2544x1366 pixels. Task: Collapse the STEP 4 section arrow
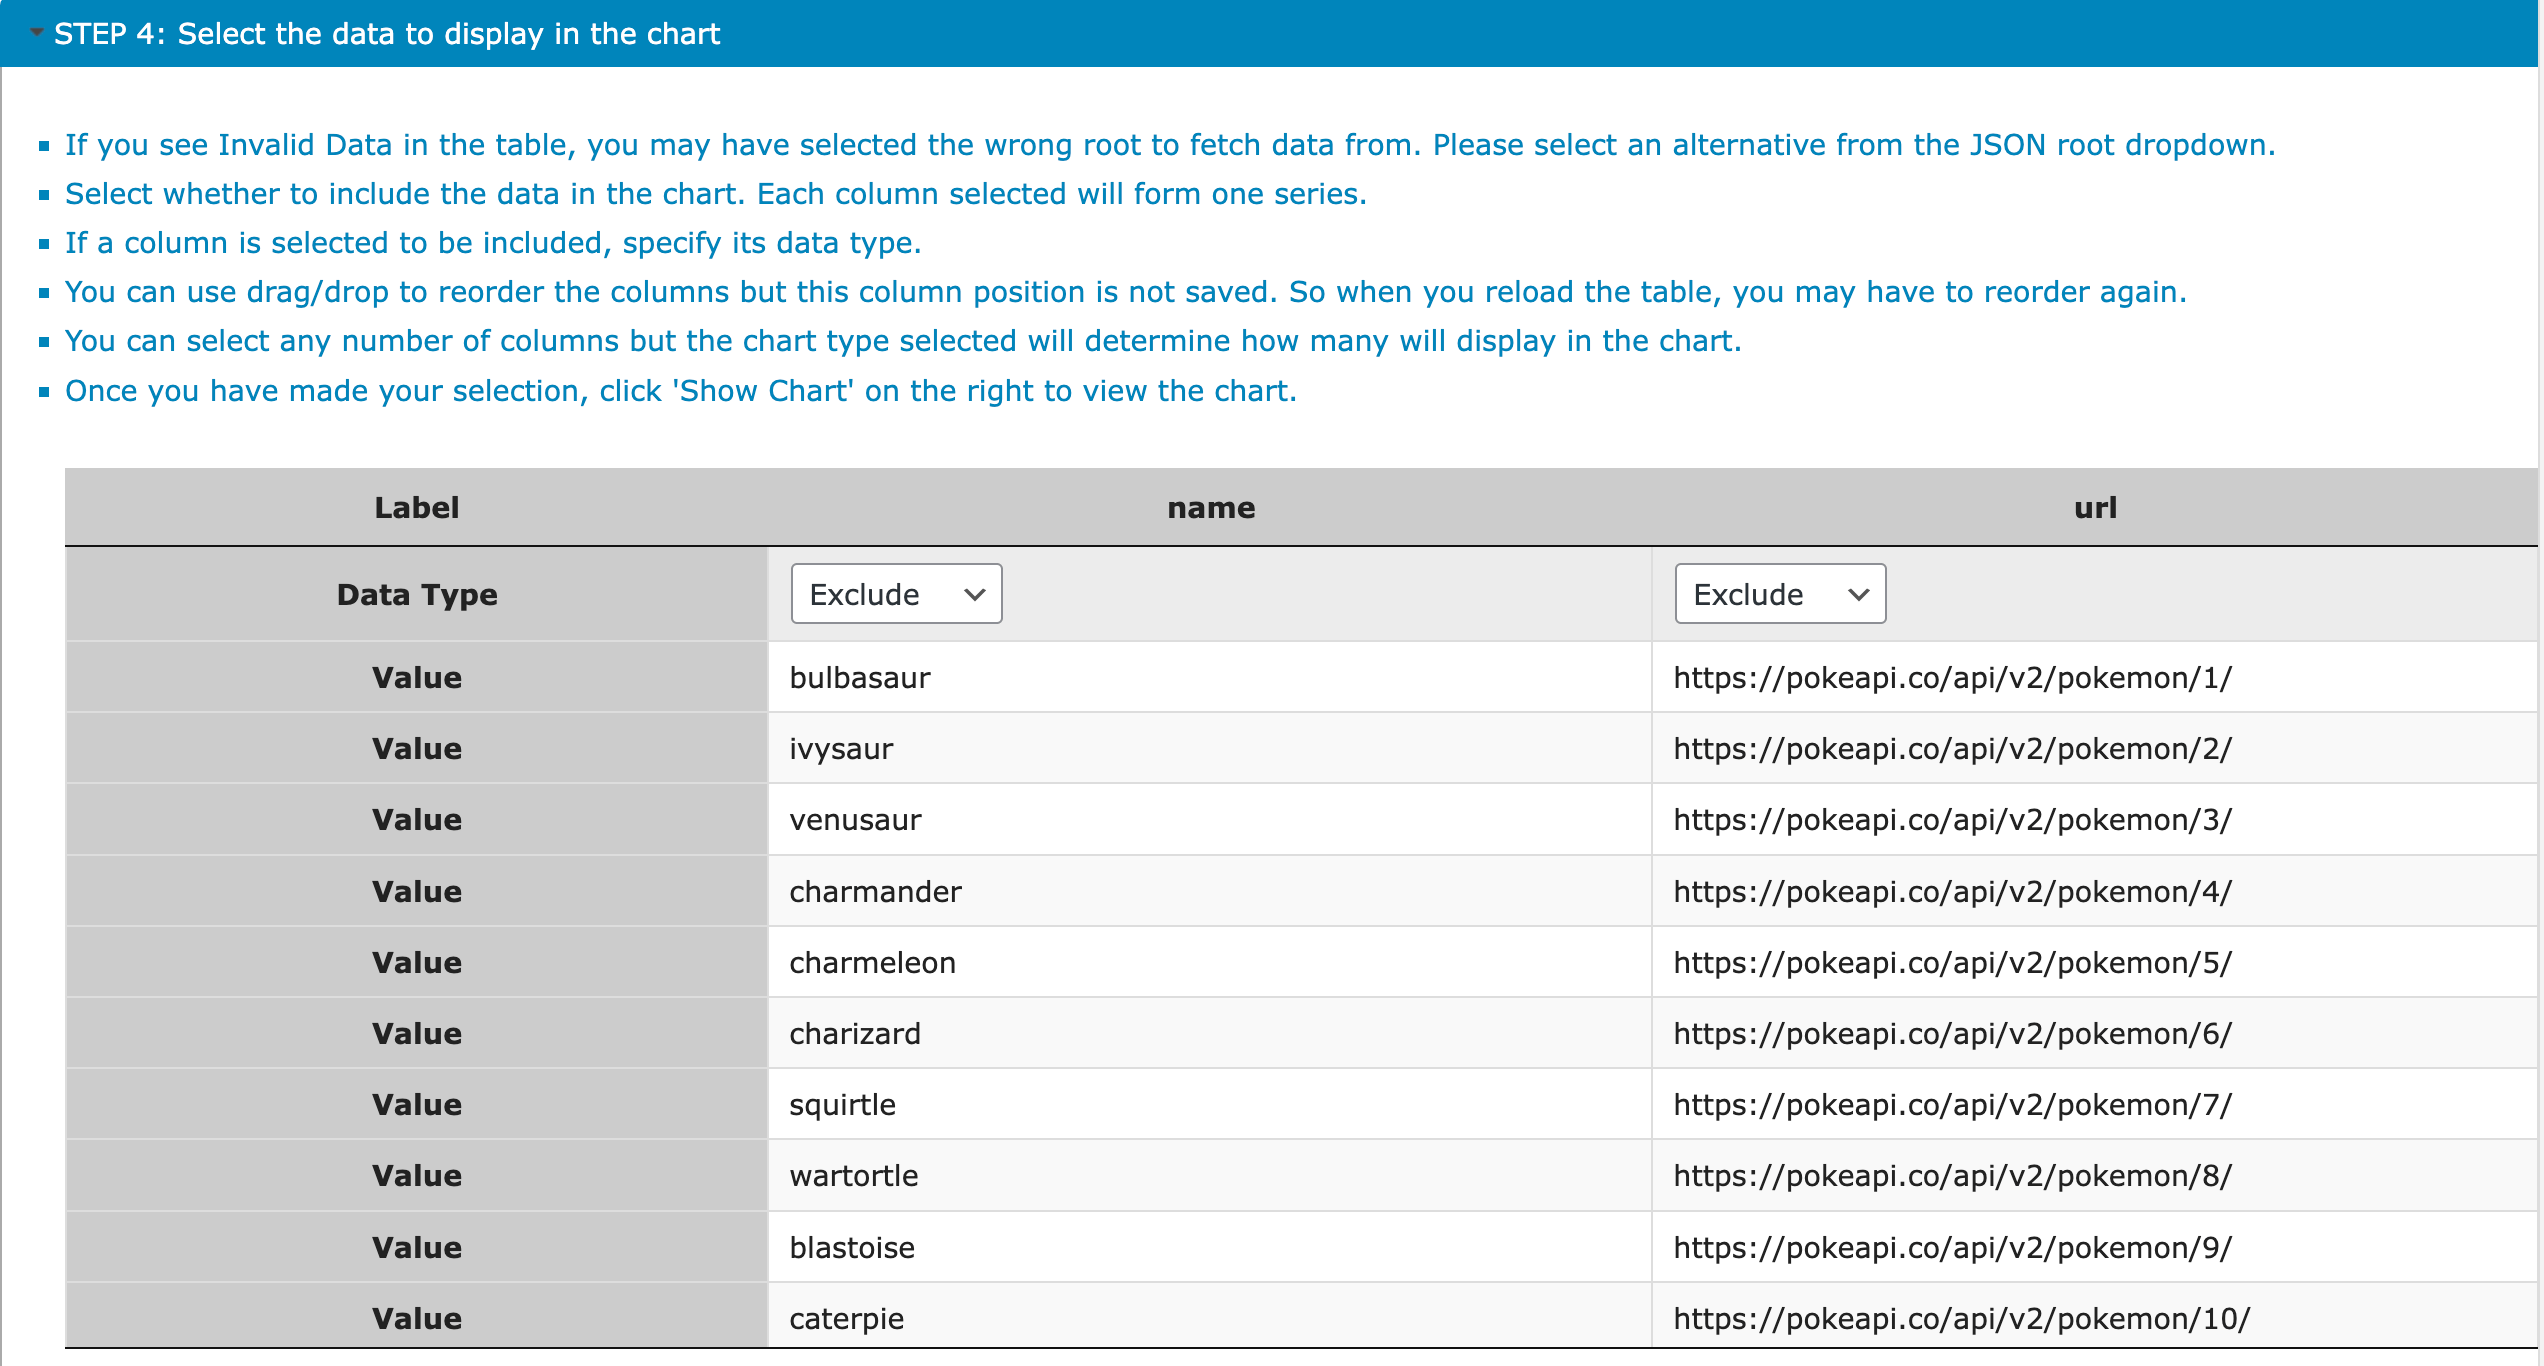(37, 33)
